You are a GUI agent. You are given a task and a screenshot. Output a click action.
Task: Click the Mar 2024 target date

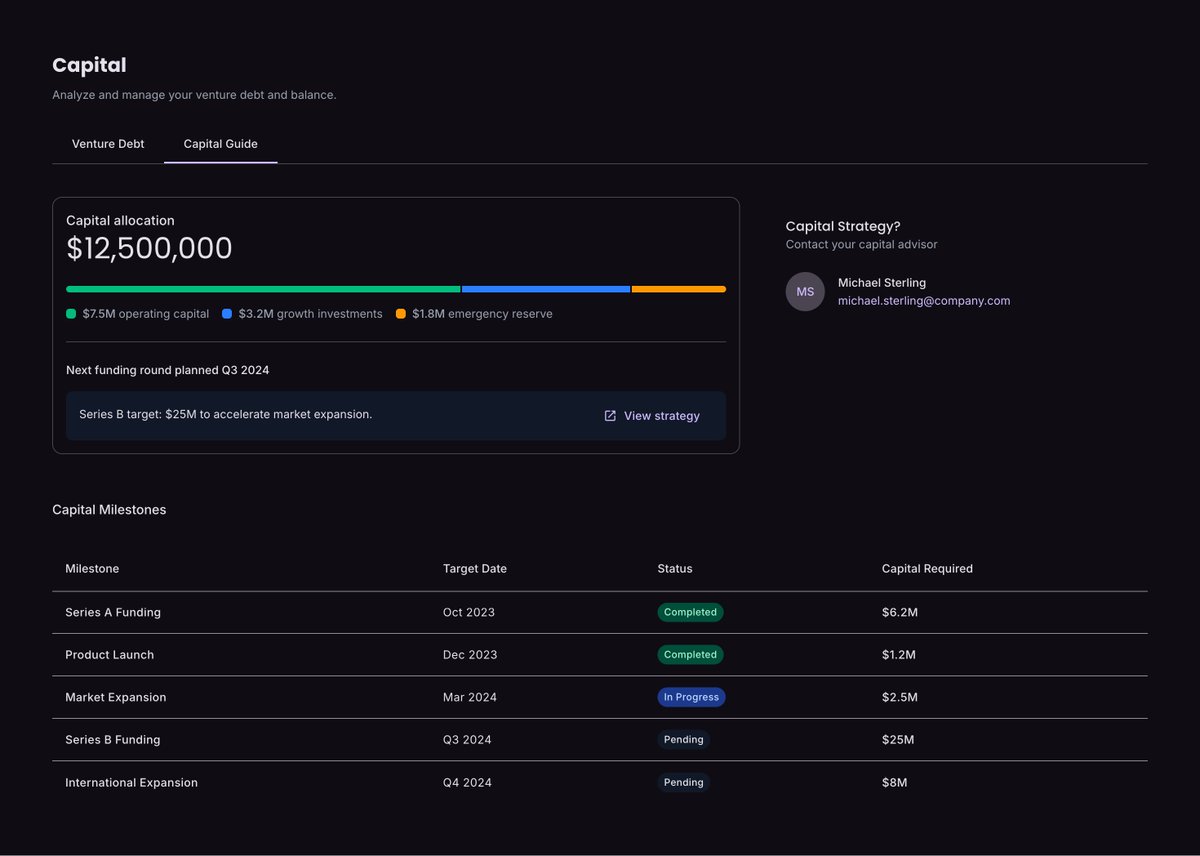coord(470,697)
